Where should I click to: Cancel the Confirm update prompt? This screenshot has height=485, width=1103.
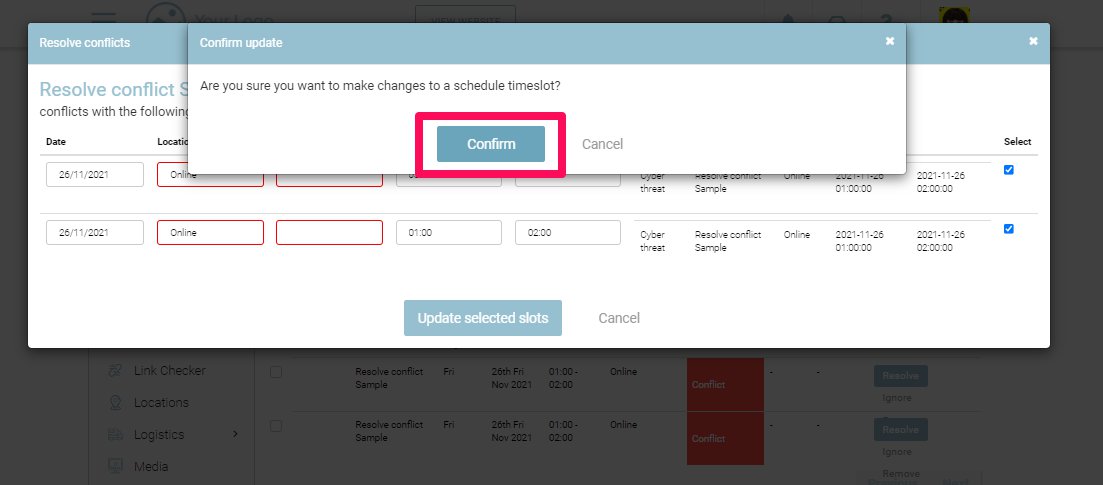click(x=602, y=144)
